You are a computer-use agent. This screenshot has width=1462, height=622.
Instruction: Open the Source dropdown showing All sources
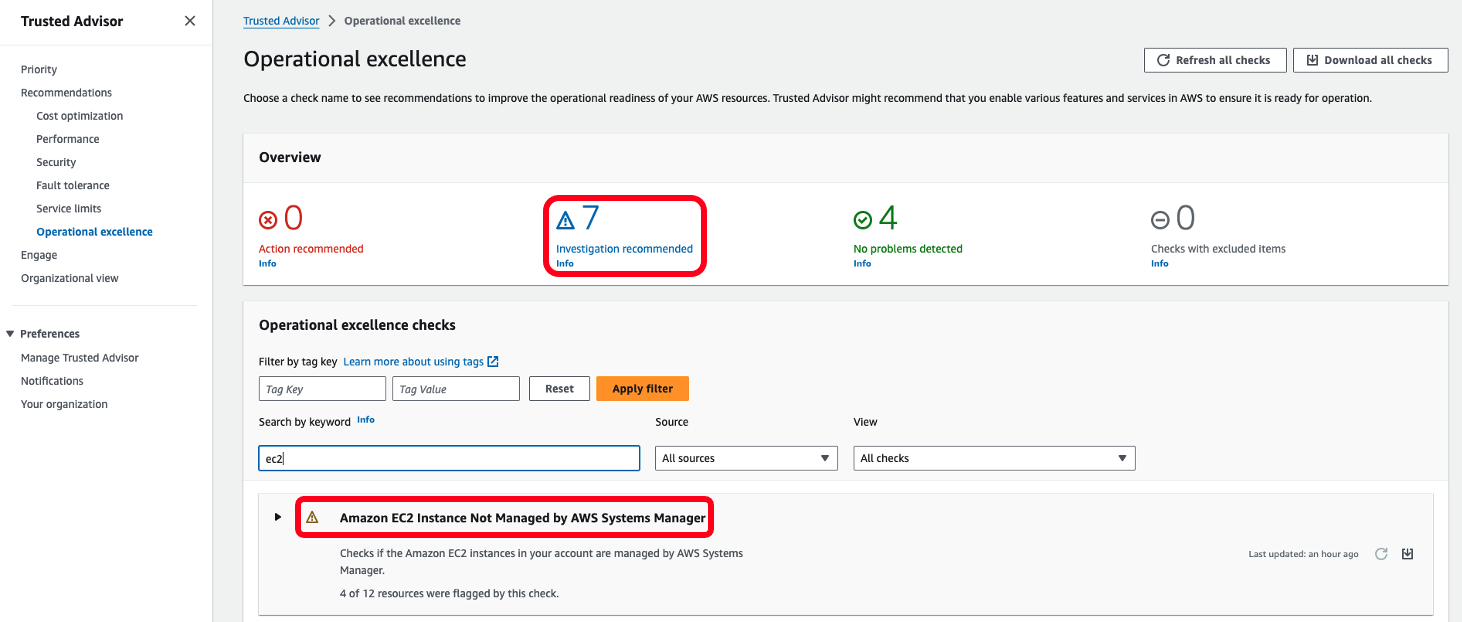coord(746,458)
